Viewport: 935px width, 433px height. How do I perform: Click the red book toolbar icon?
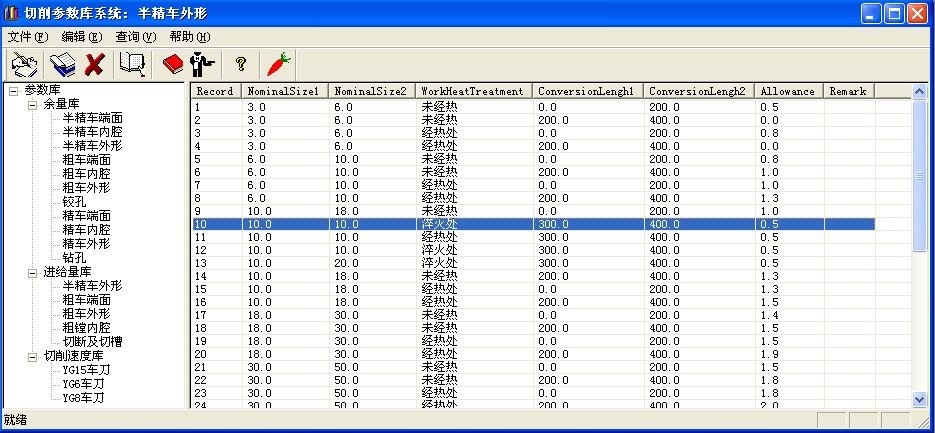pos(172,65)
